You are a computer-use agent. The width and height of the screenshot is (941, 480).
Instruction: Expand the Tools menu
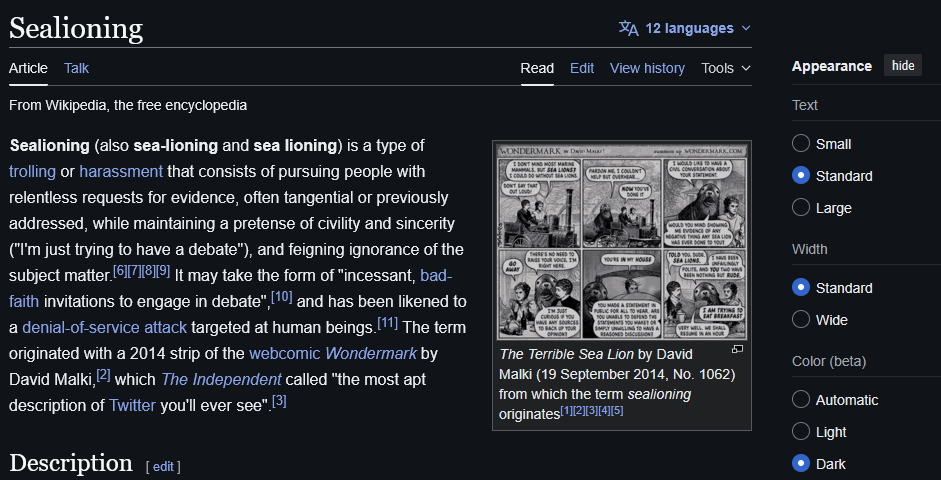726,68
